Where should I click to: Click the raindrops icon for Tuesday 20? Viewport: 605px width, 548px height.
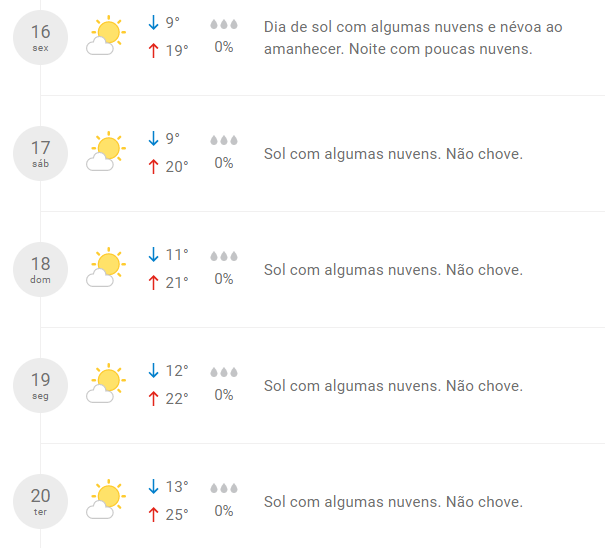point(224,488)
